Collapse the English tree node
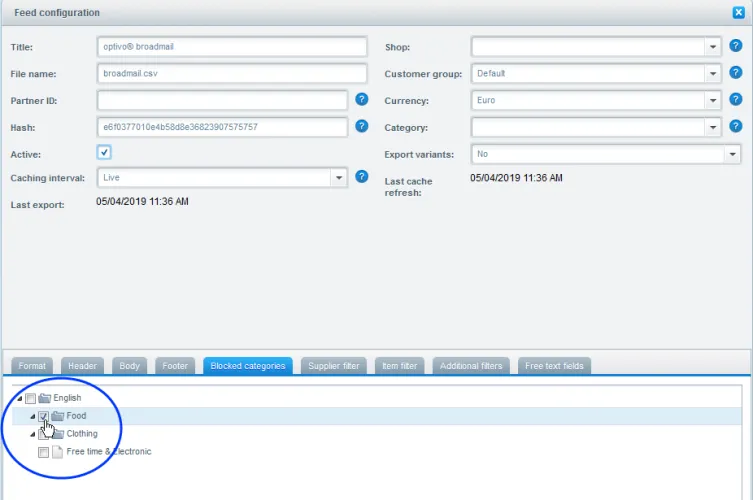753x500 pixels. [x=20, y=399]
